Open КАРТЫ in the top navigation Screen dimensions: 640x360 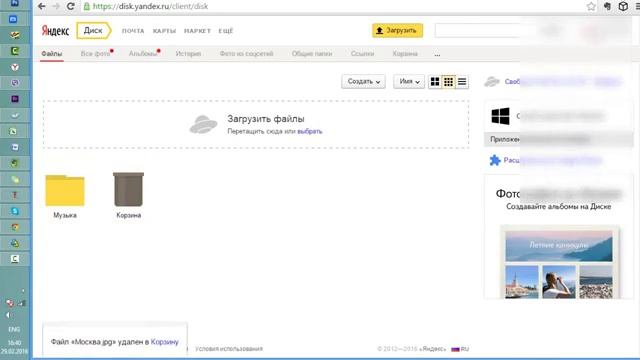[x=164, y=31]
